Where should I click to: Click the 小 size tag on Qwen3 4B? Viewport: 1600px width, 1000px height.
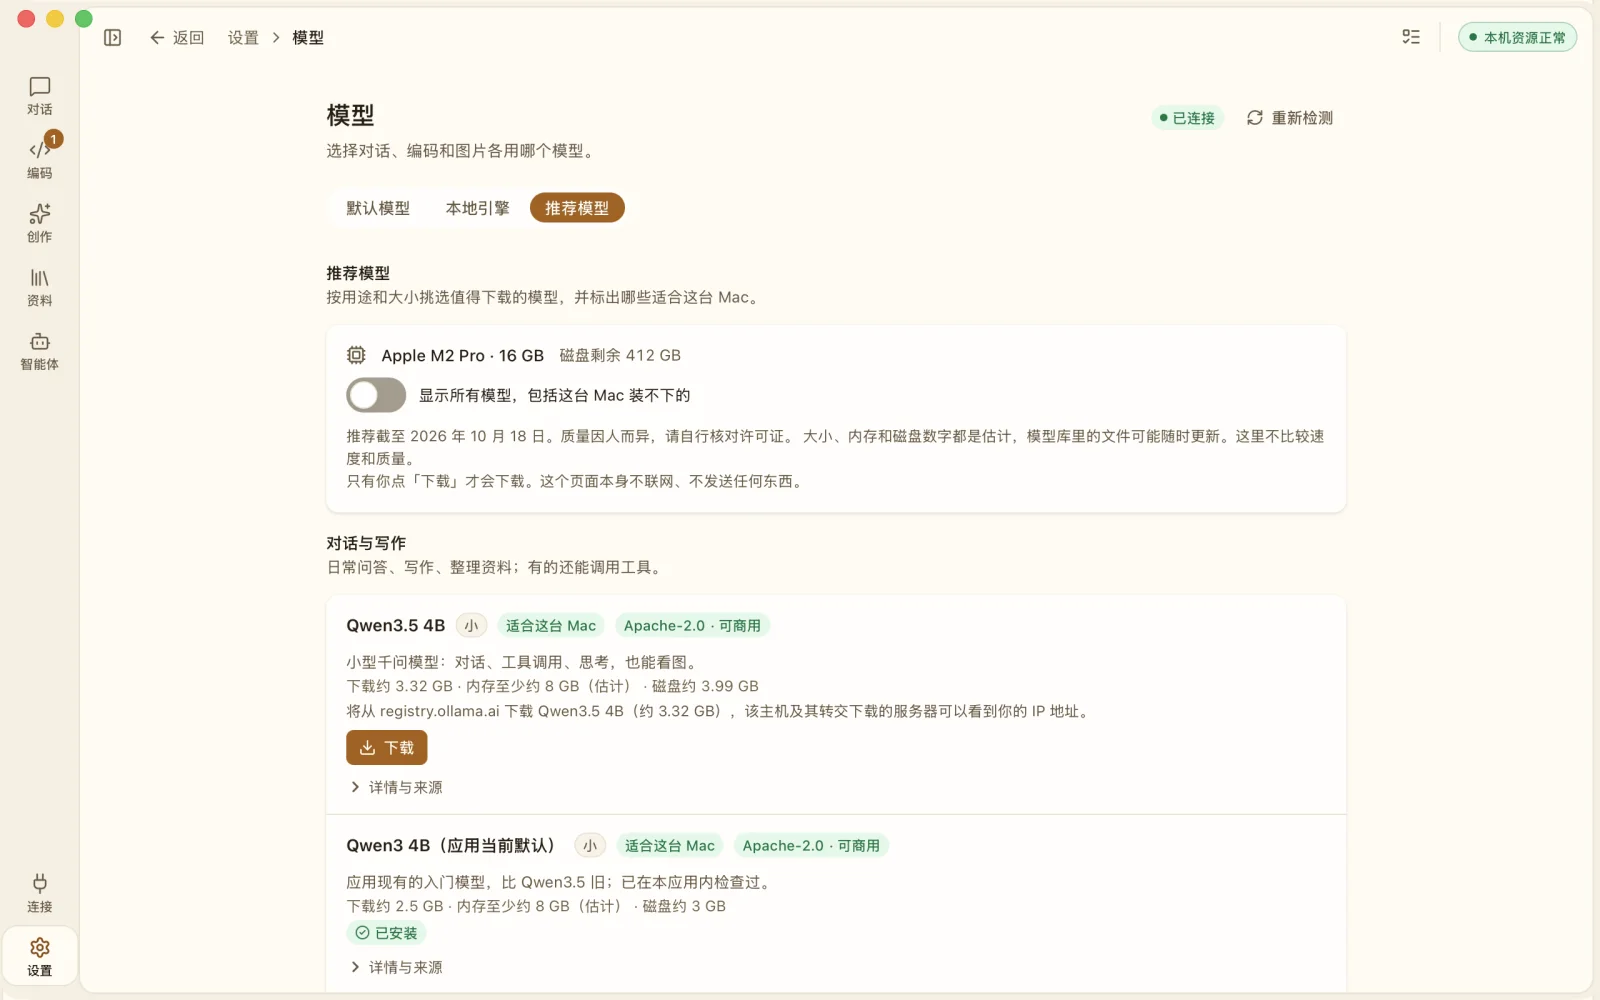590,846
